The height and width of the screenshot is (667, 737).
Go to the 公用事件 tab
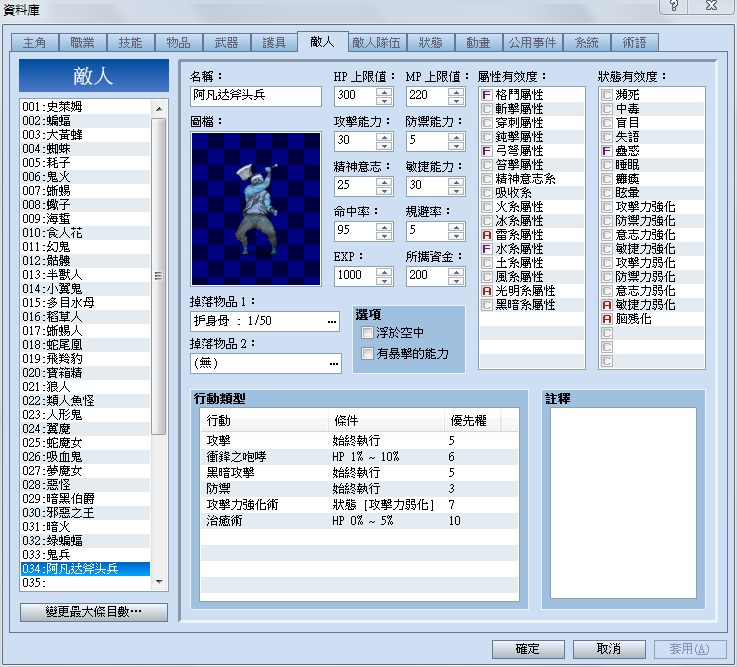click(533, 43)
